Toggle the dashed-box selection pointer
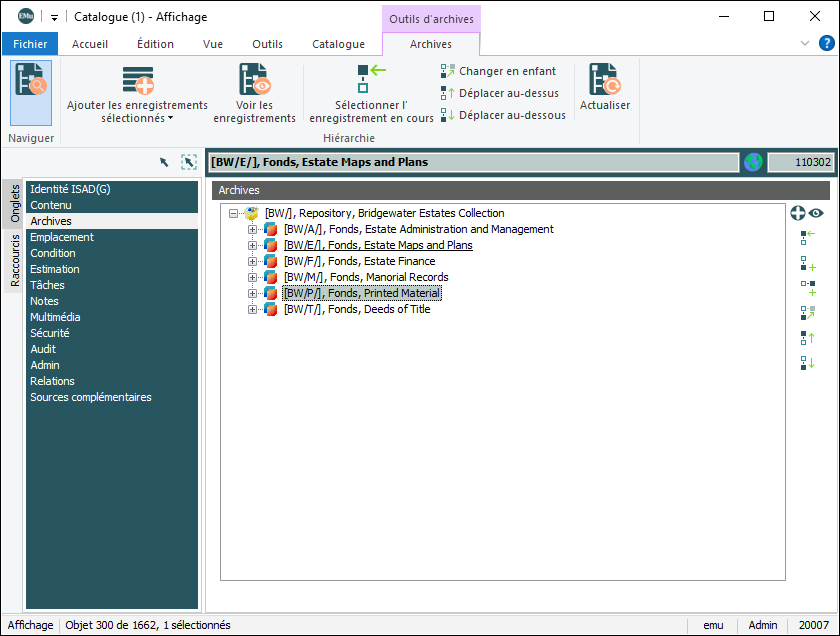The image size is (840, 636). 189,162
